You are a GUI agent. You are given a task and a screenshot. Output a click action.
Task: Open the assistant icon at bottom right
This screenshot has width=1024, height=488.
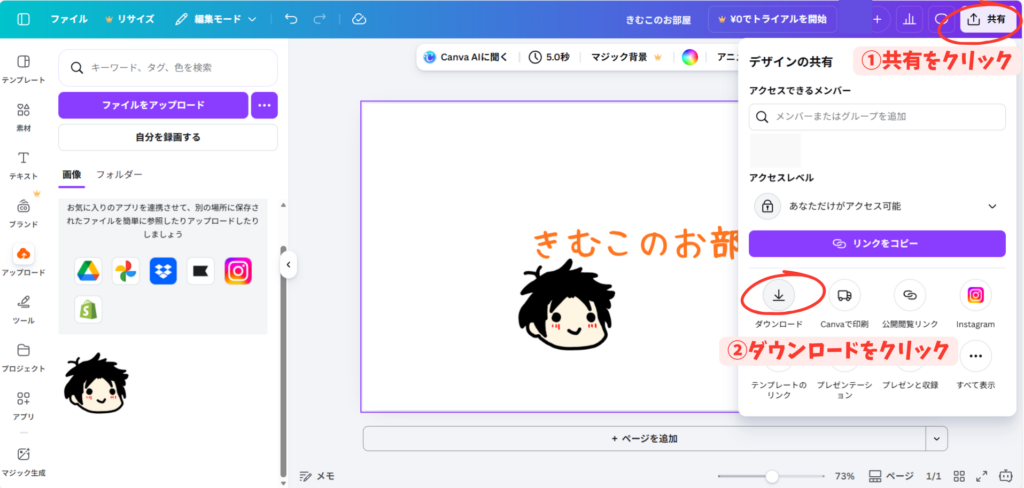pyautogui.click(x=1006, y=476)
